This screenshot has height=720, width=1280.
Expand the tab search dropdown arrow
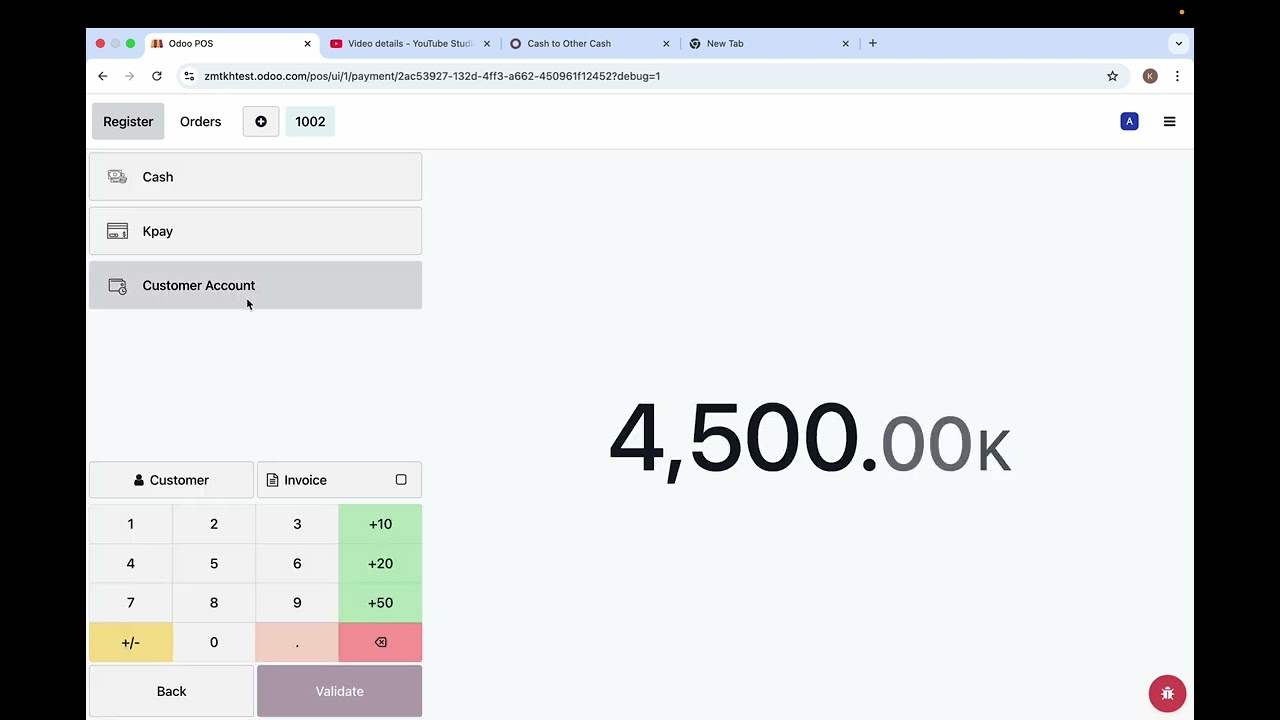coord(1179,43)
